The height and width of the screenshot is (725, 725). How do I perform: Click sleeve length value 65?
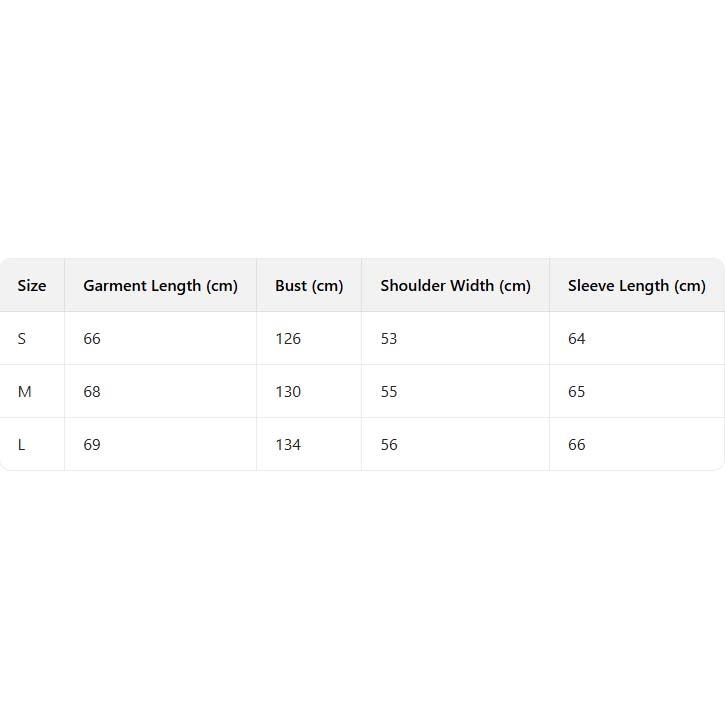pos(577,392)
